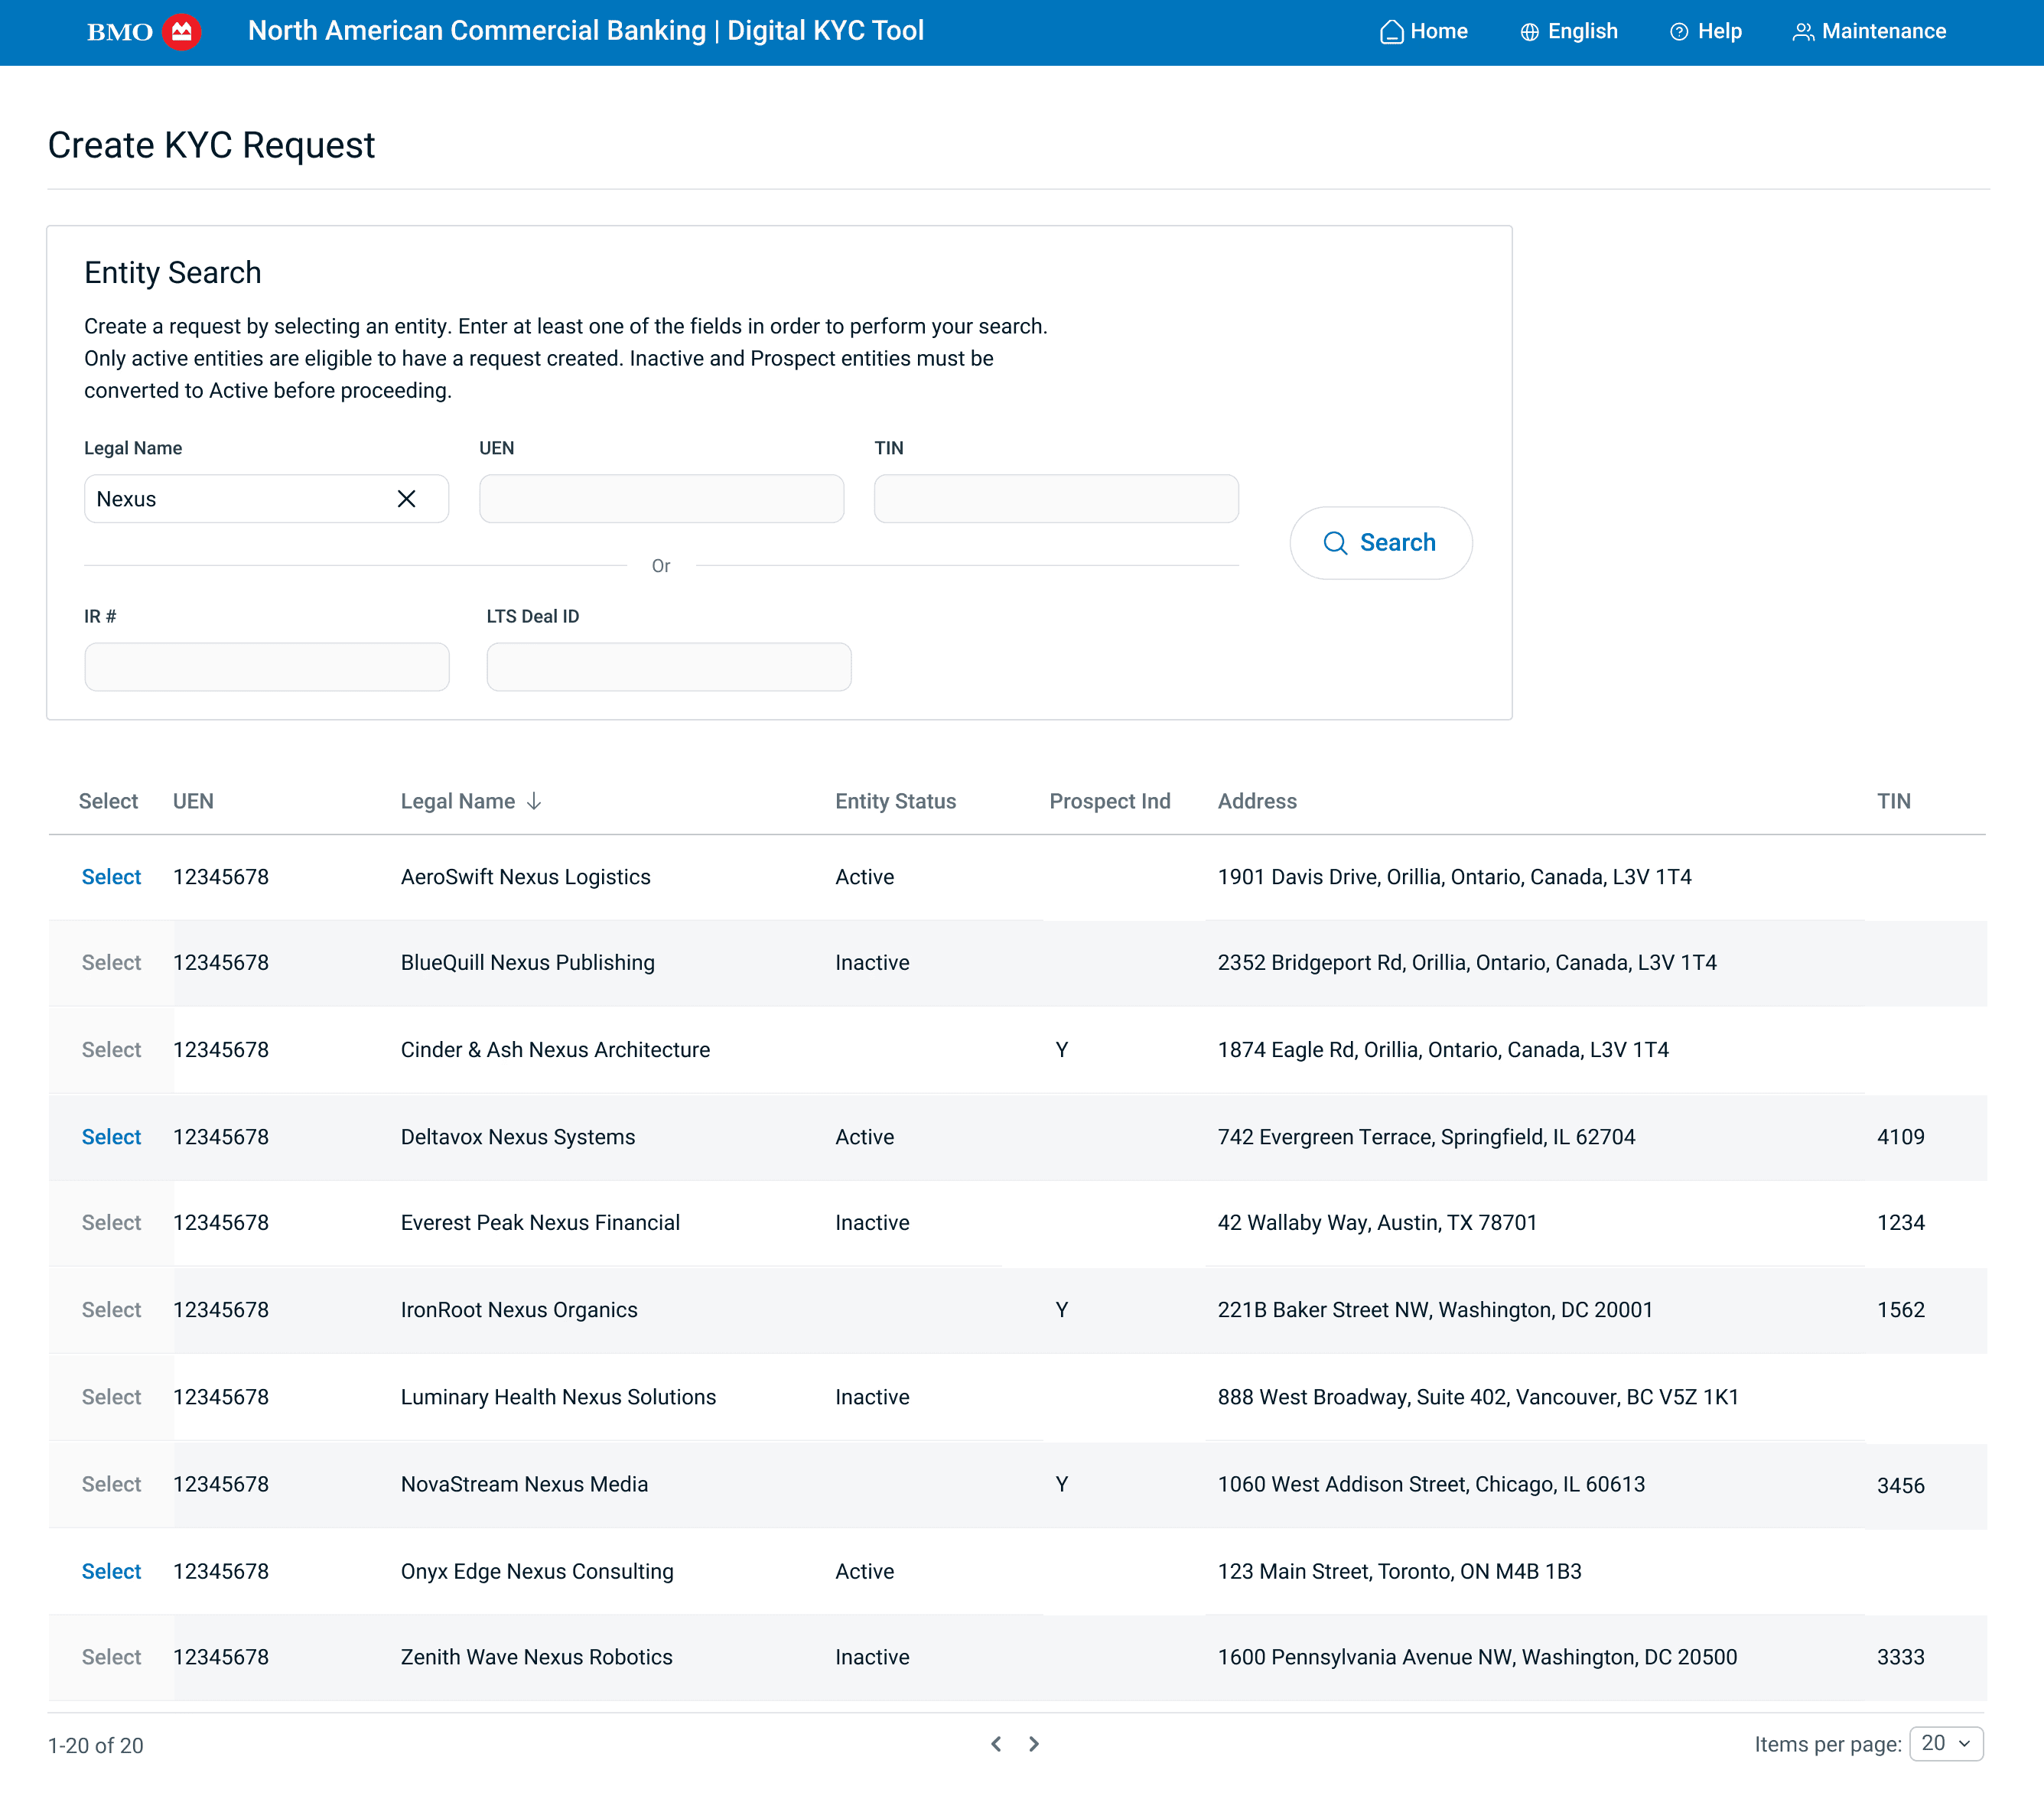Open the English language menu

tap(1569, 32)
